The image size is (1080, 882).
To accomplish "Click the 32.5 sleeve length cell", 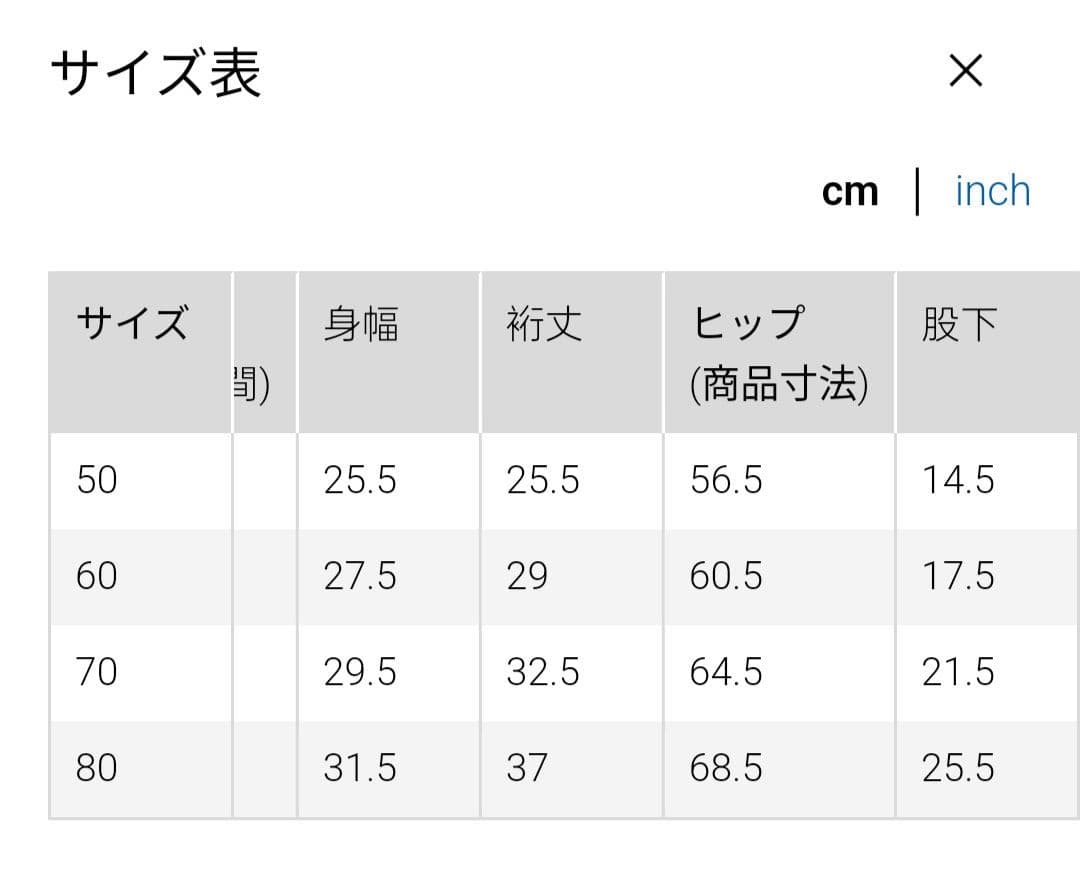I will 572,673.
